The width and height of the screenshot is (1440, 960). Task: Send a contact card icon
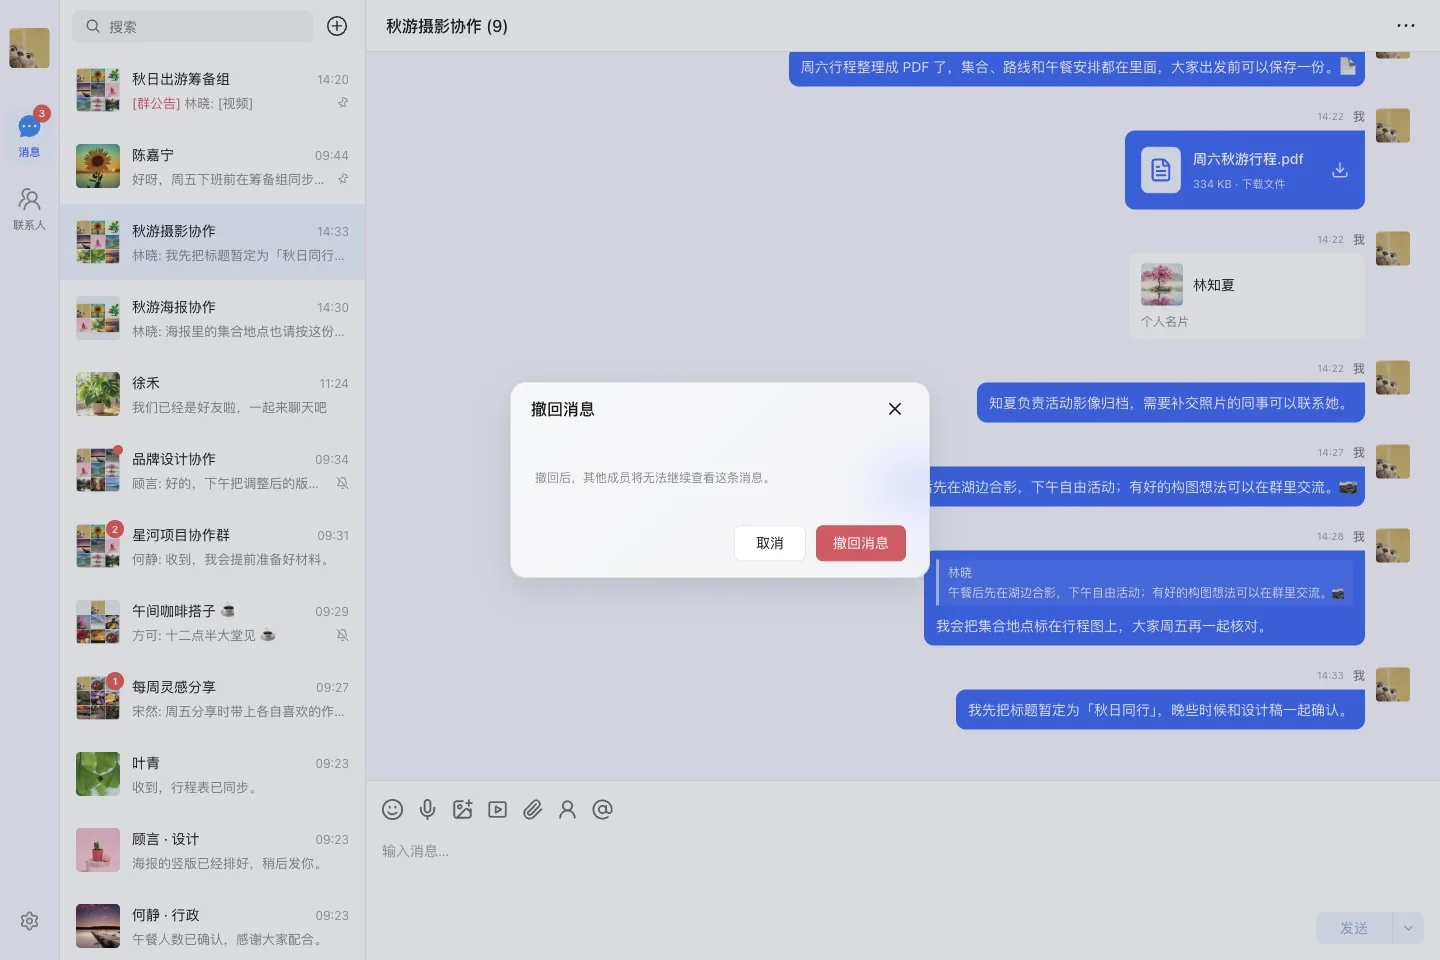[567, 809]
